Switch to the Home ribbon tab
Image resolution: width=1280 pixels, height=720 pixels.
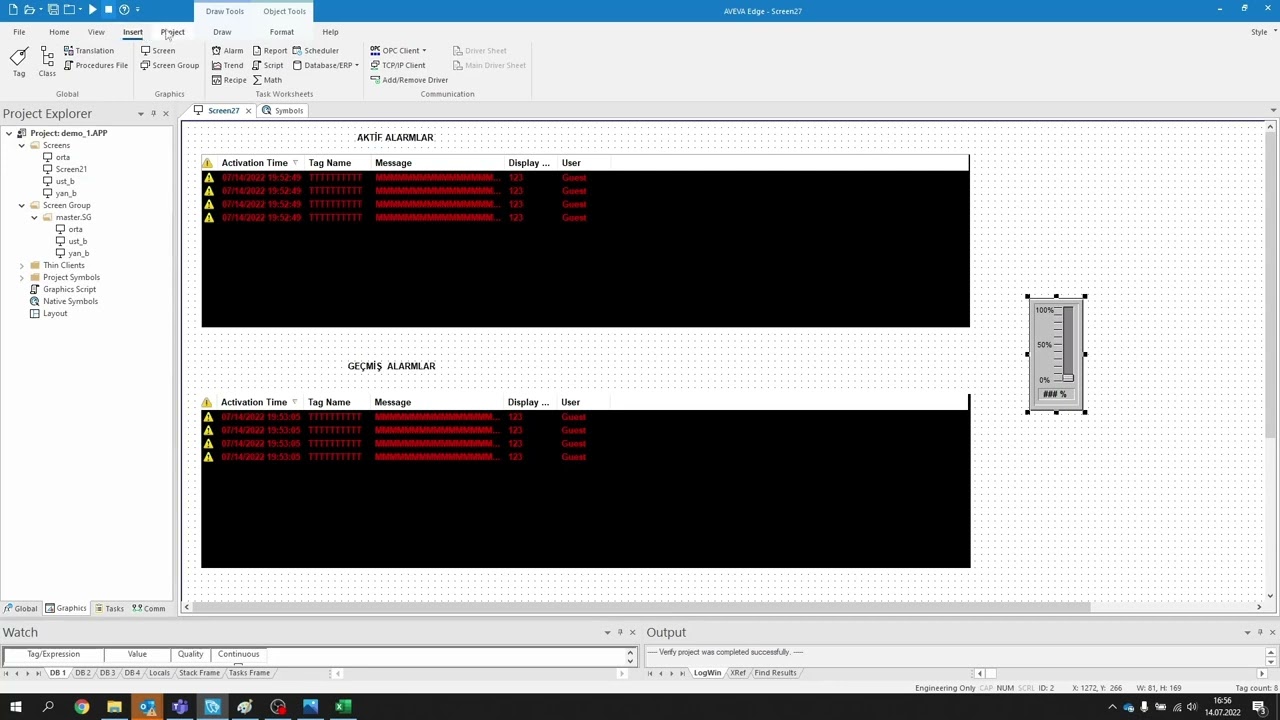pos(59,32)
